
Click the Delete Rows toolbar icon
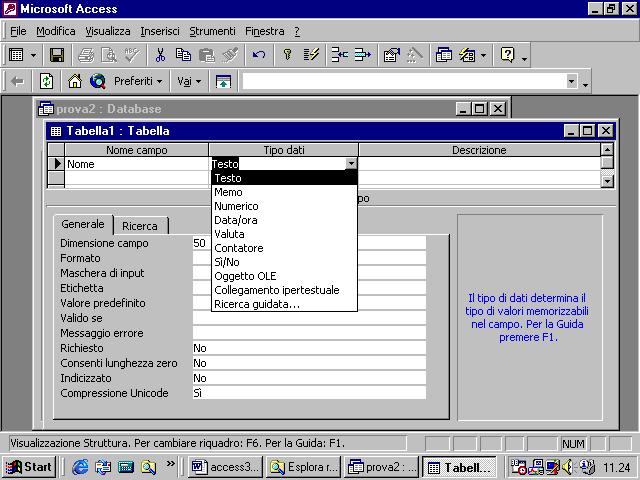tap(362, 55)
